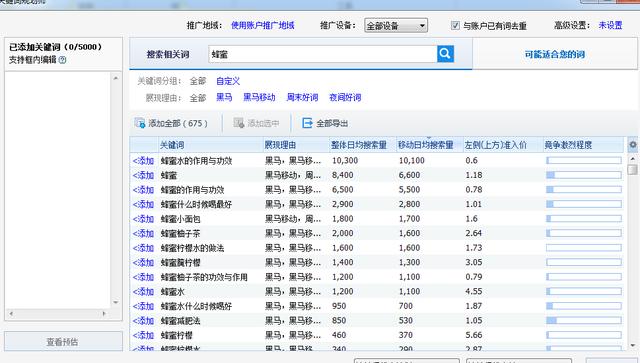
Task: Select search volume cell 10,300
Action: pos(345,160)
